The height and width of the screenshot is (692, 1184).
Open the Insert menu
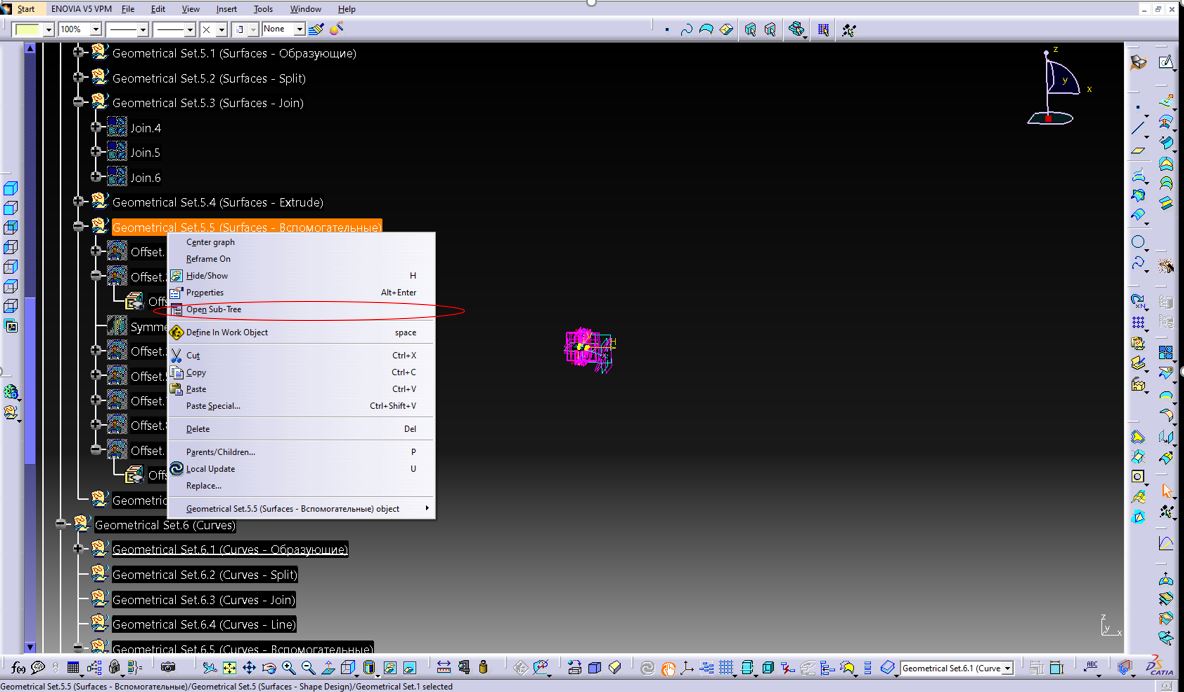point(227,9)
